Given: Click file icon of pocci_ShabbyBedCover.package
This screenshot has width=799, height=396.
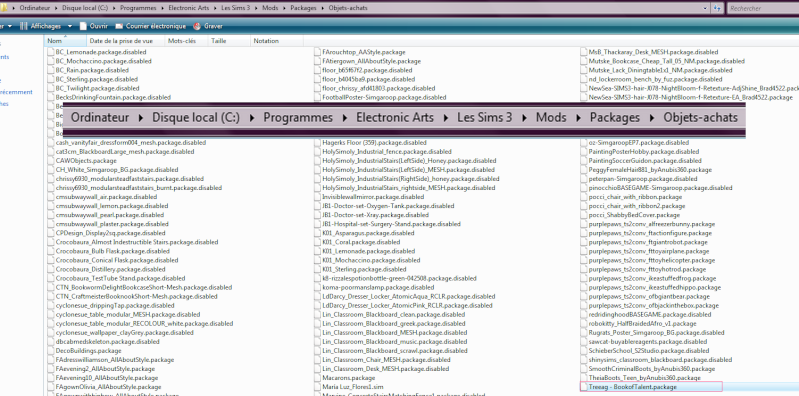Looking at the screenshot, I should point(583,215).
